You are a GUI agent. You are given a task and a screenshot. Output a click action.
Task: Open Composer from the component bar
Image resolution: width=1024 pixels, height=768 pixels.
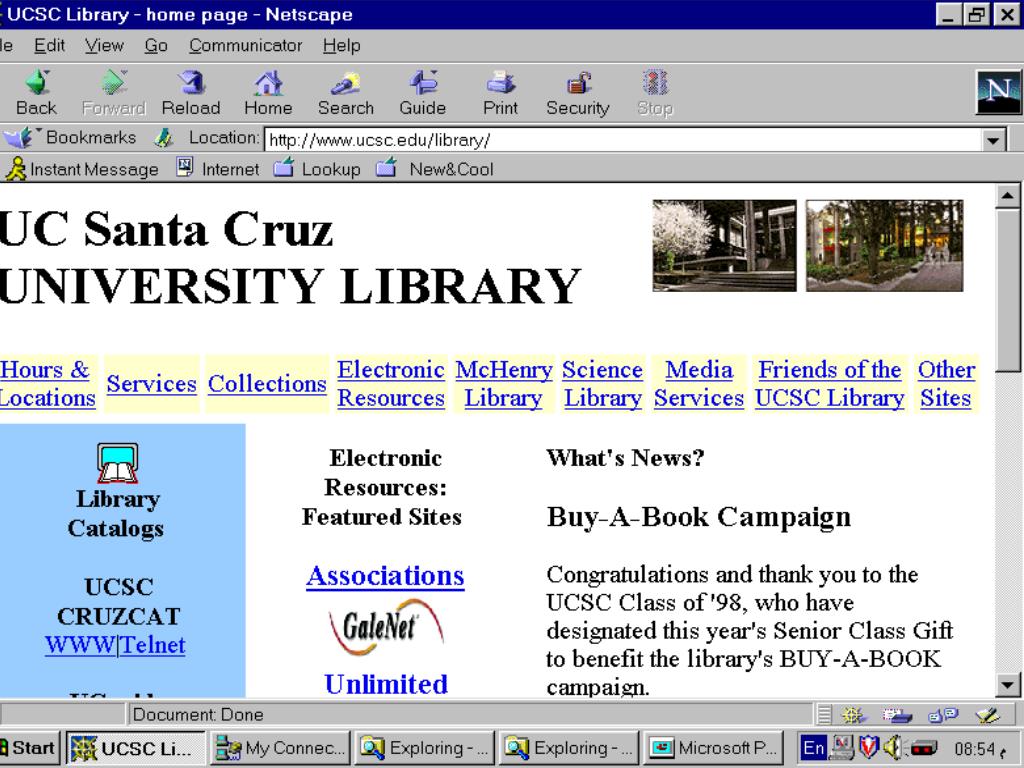(987, 716)
